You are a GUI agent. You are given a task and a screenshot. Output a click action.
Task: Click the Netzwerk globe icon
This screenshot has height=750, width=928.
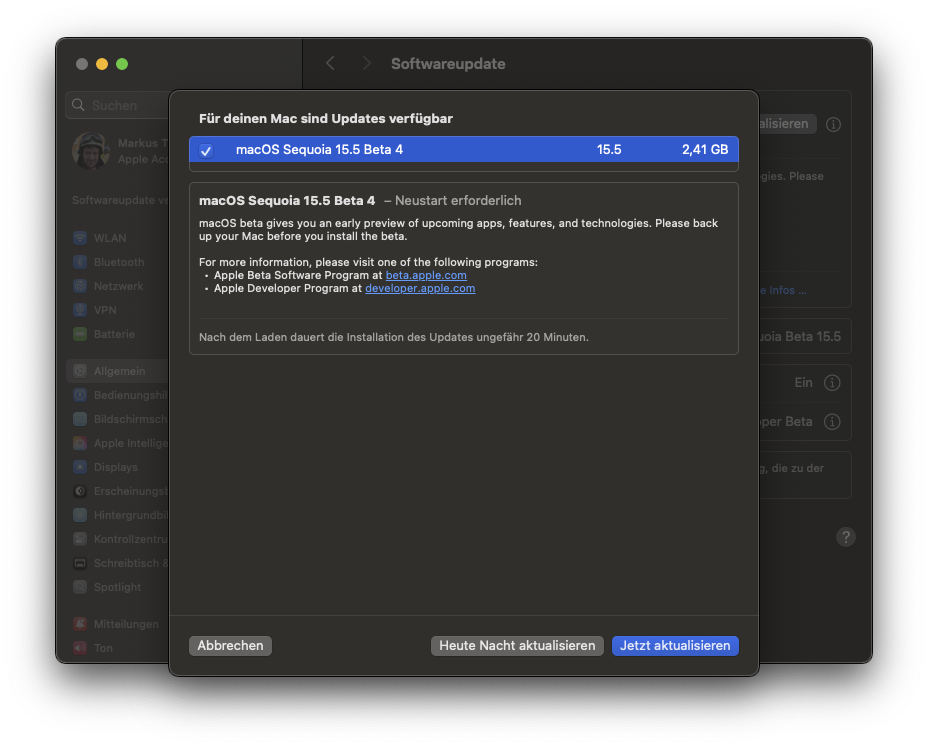80,286
